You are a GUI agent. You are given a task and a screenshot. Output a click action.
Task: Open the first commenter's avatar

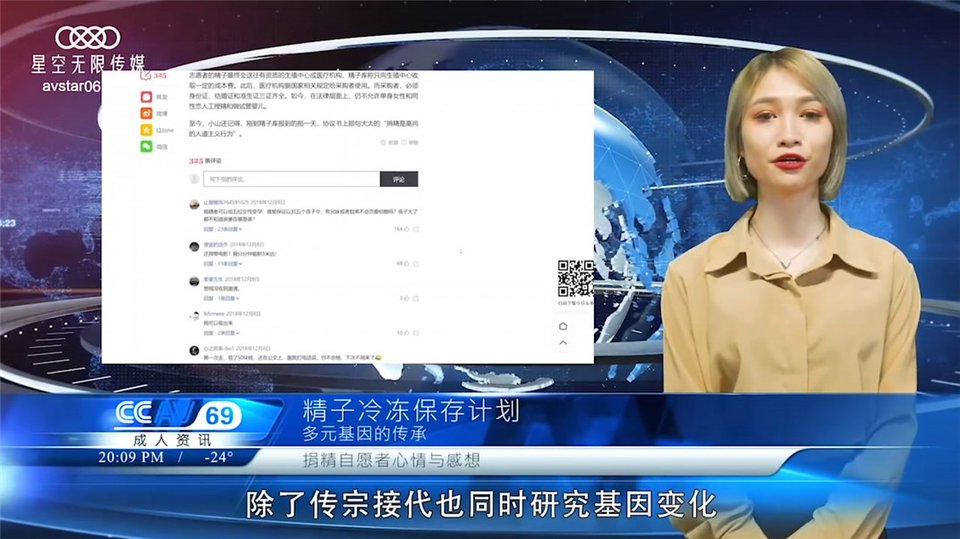point(194,204)
